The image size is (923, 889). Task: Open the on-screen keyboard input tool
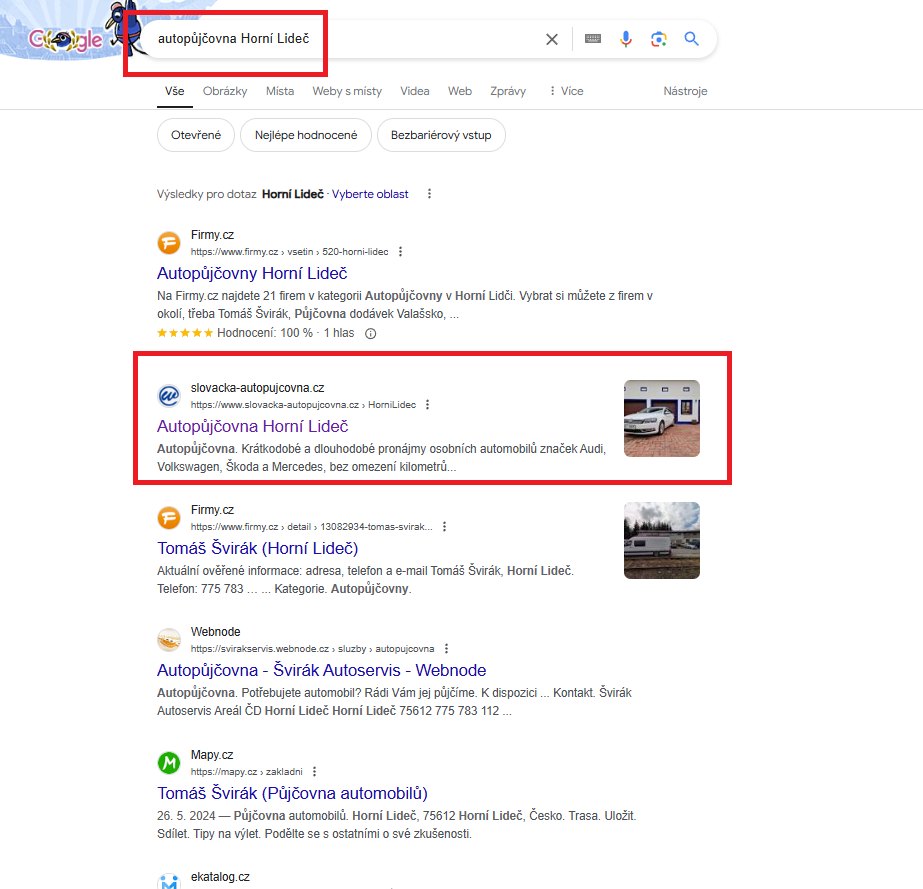point(593,39)
